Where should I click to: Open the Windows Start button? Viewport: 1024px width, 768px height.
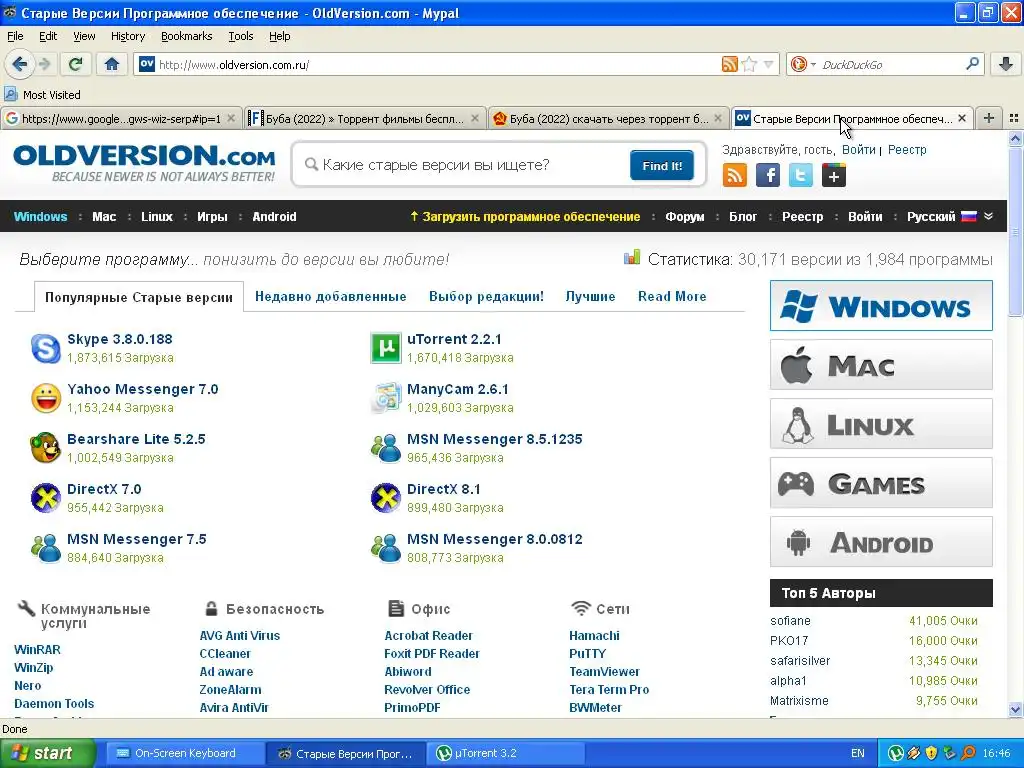click(x=48, y=753)
